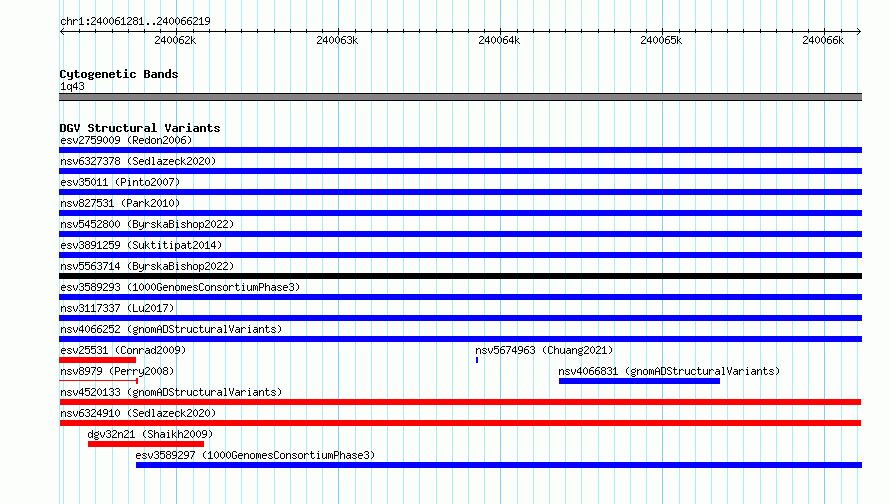Open nsv4066831 (gnomADStructuralVariants) label
The width and height of the screenshot is (890, 504).
(x=669, y=371)
